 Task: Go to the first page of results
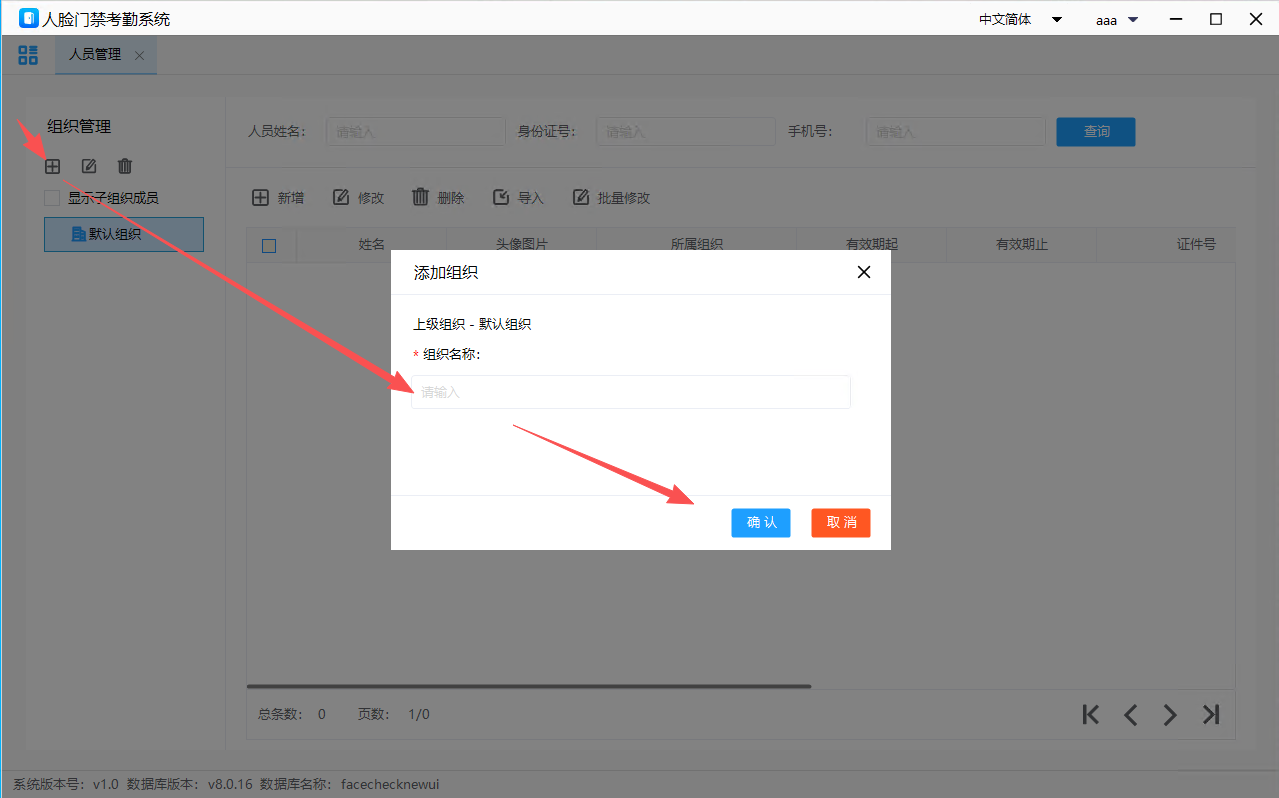(x=1091, y=714)
